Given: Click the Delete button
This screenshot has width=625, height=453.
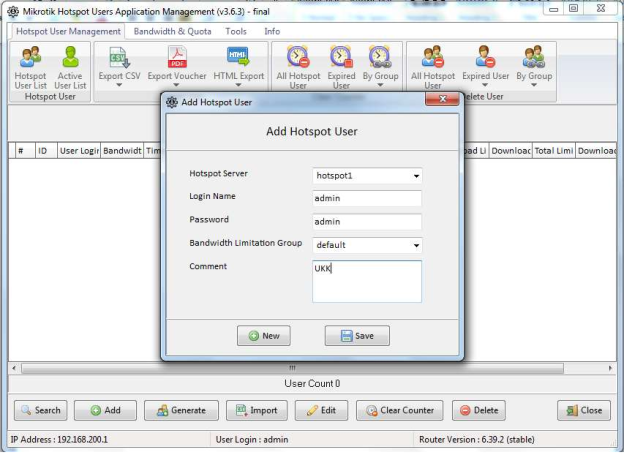Looking at the screenshot, I should [479, 410].
